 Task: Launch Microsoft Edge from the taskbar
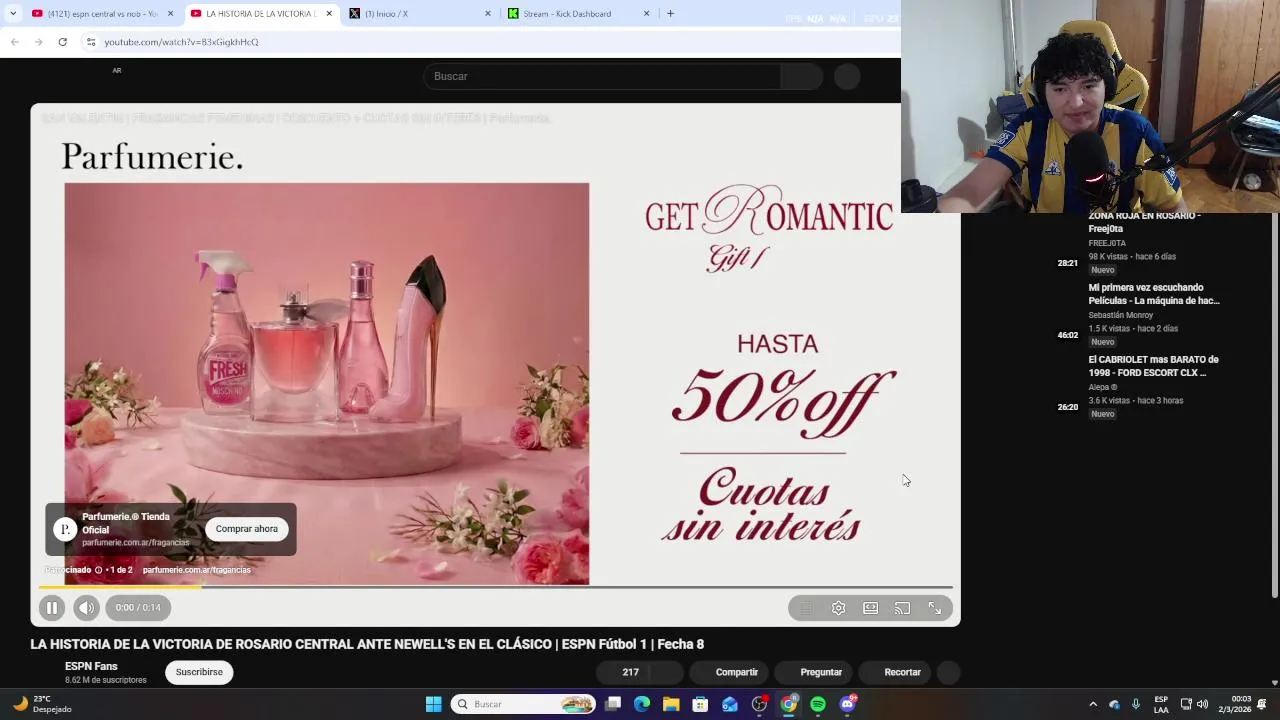pyautogui.click(x=642, y=704)
